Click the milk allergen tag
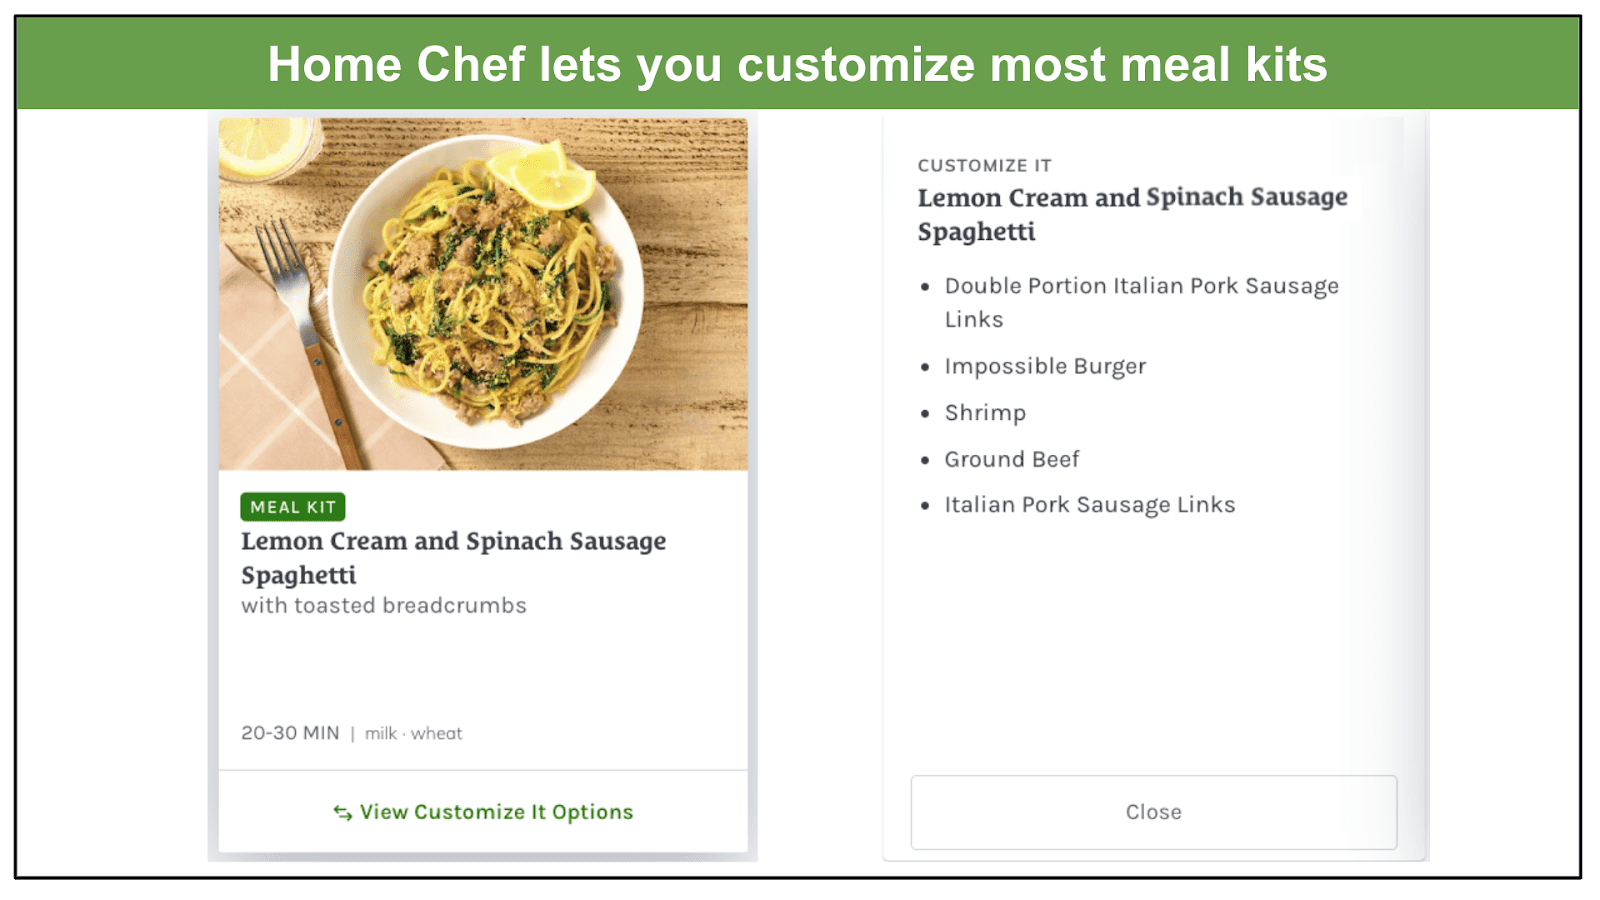 point(381,734)
